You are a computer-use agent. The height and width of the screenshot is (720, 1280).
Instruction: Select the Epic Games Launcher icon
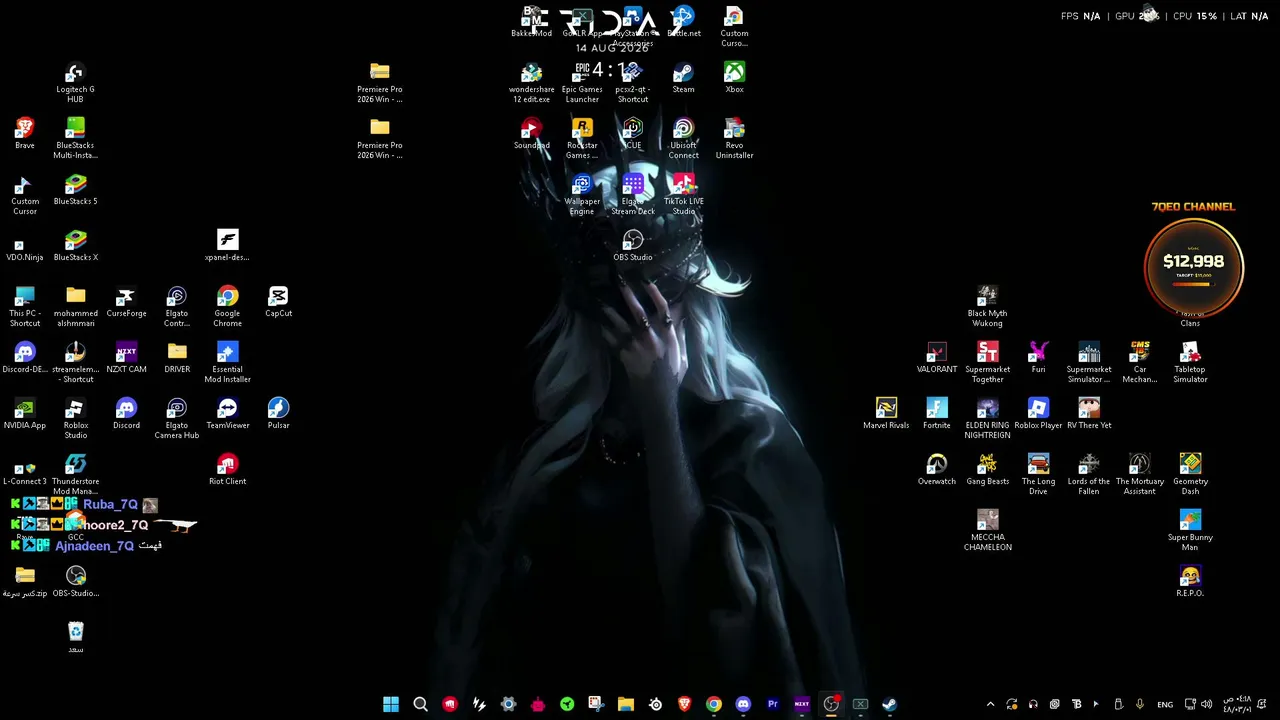point(582,83)
